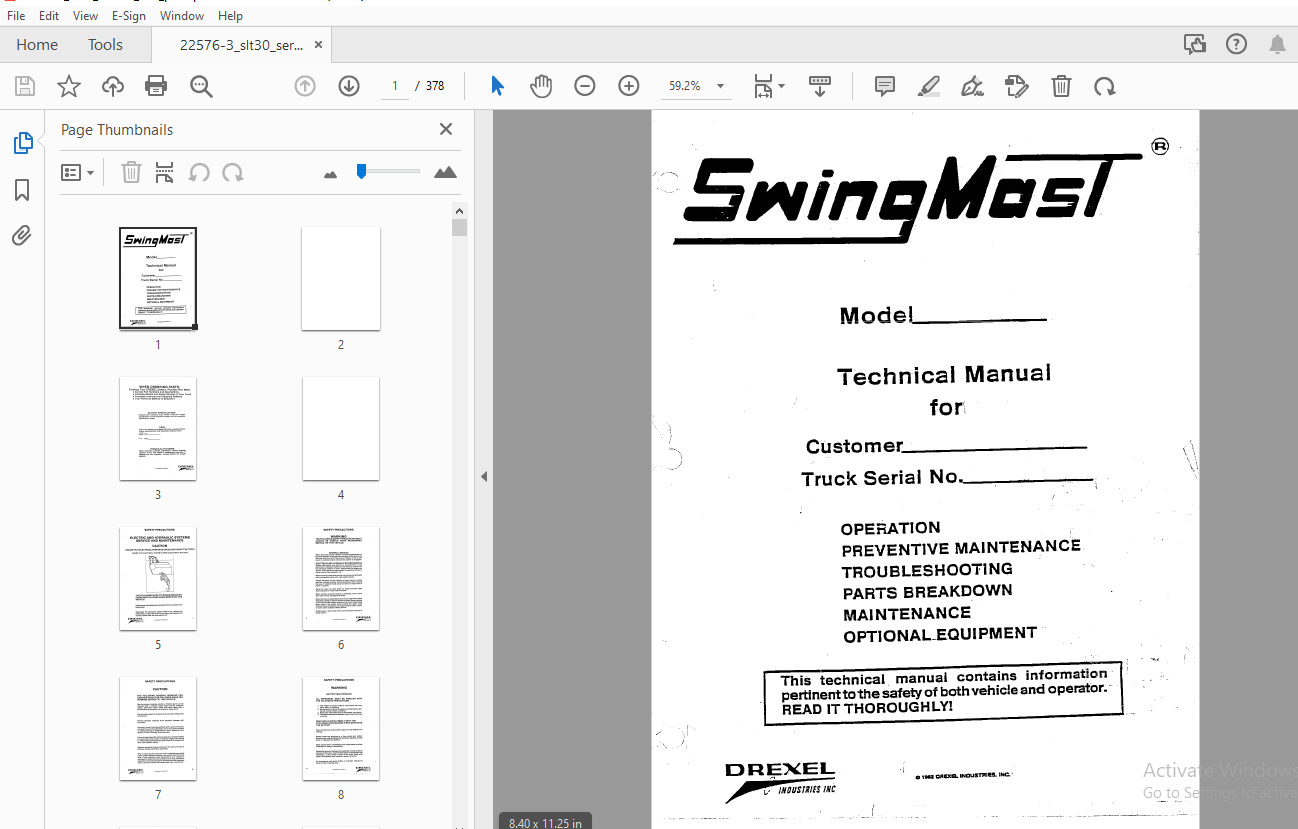The height and width of the screenshot is (829, 1298).
Task: Zoom in with plus button
Action: [x=629, y=86]
